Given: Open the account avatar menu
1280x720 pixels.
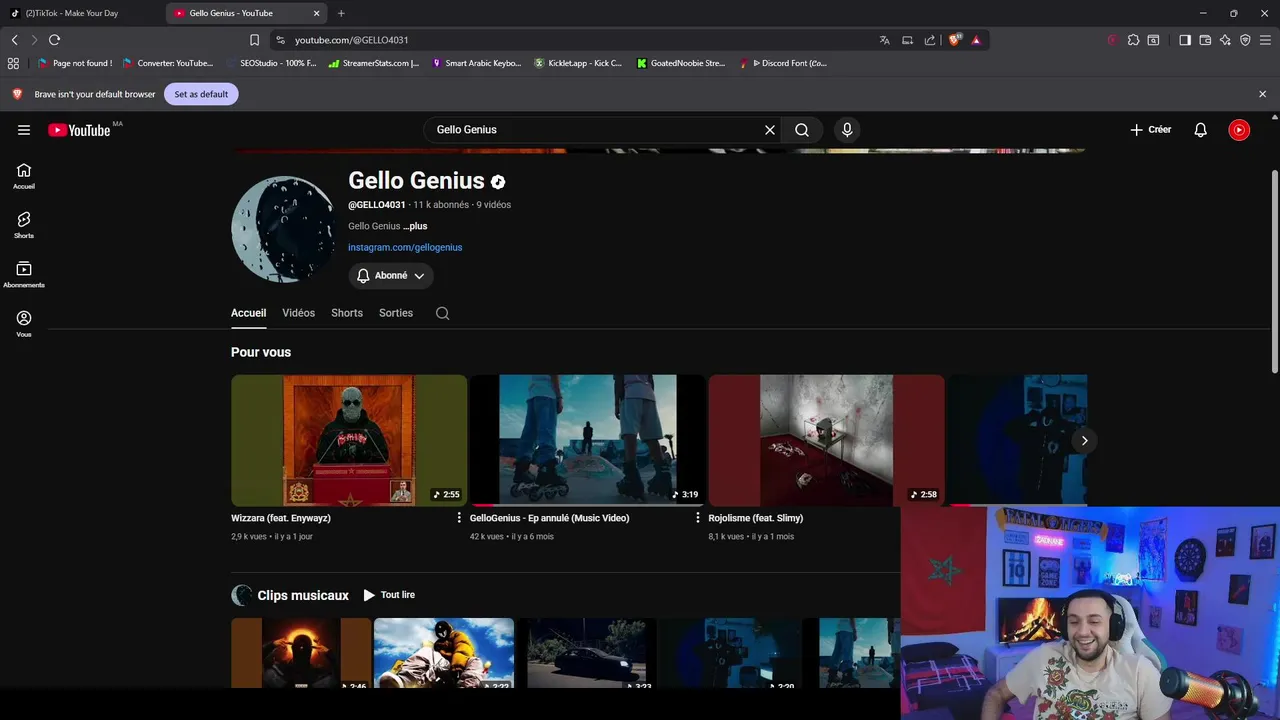Looking at the screenshot, I should coord(1239,130).
